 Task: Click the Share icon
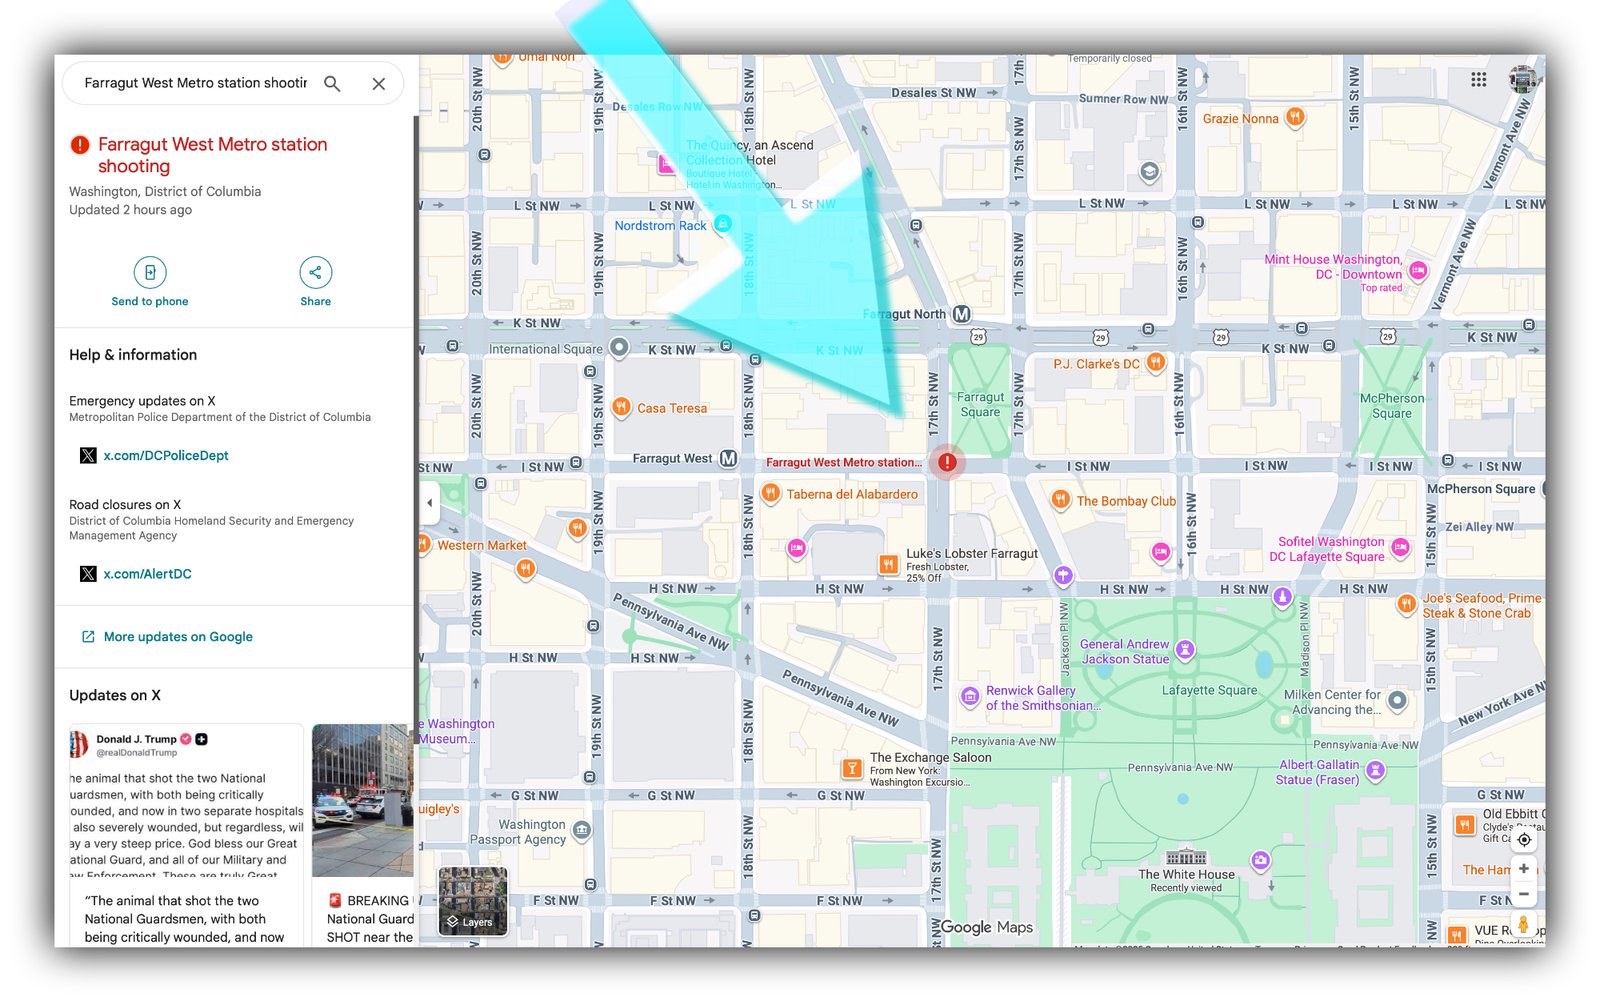(315, 272)
